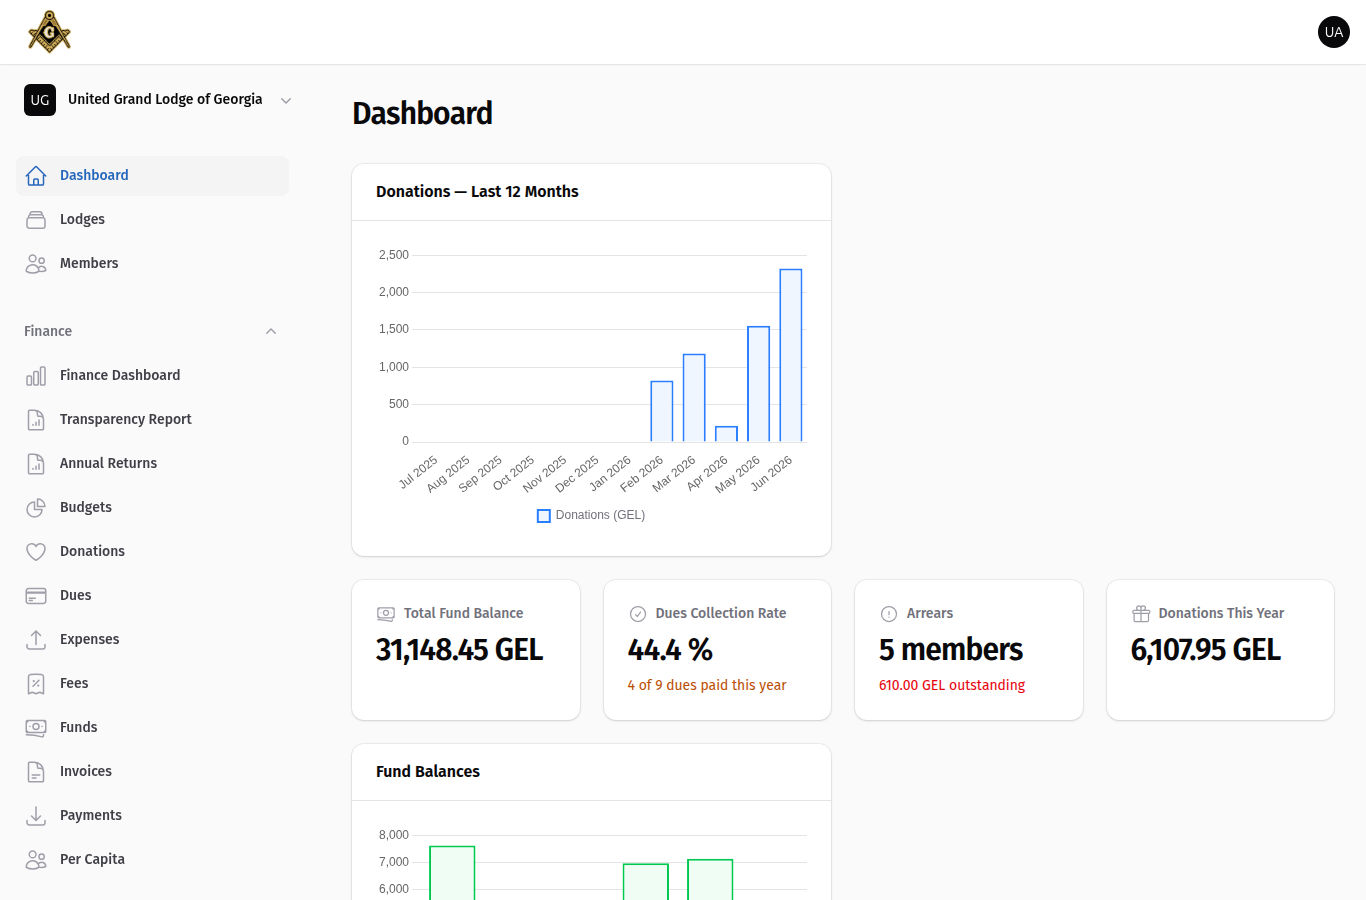Open the UA user avatar menu
This screenshot has height=900, width=1366.
[x=1334, y=32]
